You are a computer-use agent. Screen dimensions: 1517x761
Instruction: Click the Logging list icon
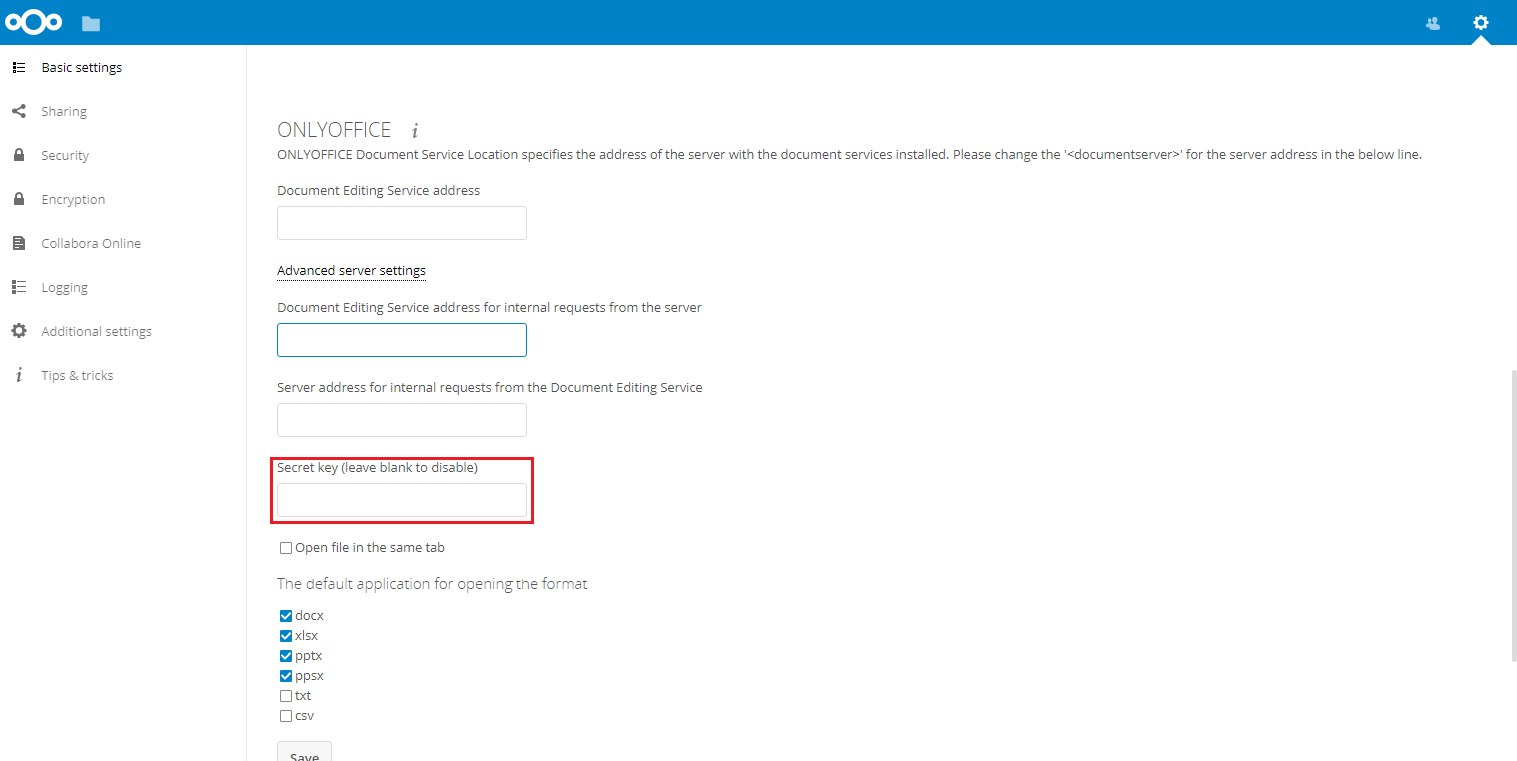click(18, 287)
